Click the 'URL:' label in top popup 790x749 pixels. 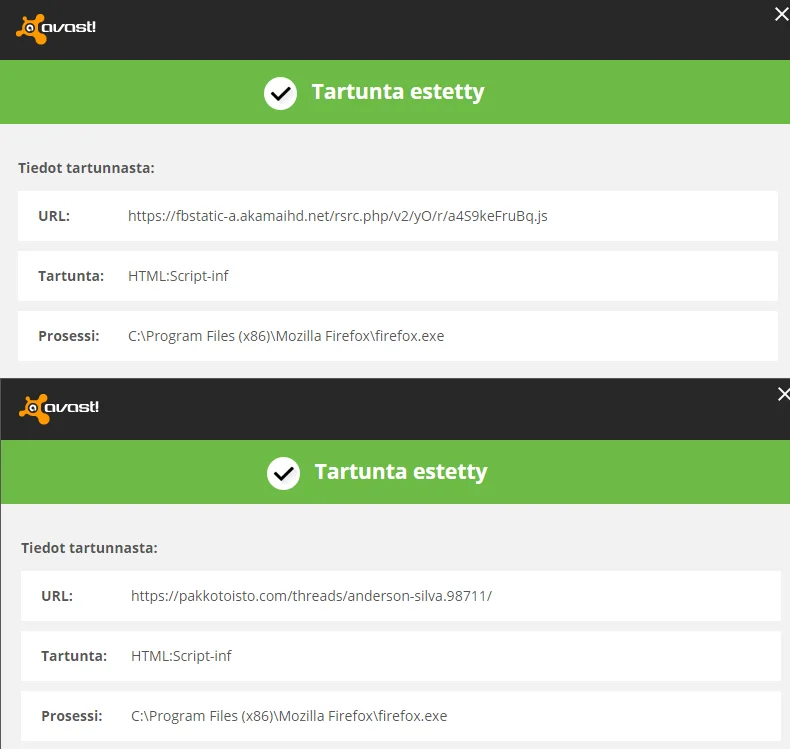click(x=54, y=216)
